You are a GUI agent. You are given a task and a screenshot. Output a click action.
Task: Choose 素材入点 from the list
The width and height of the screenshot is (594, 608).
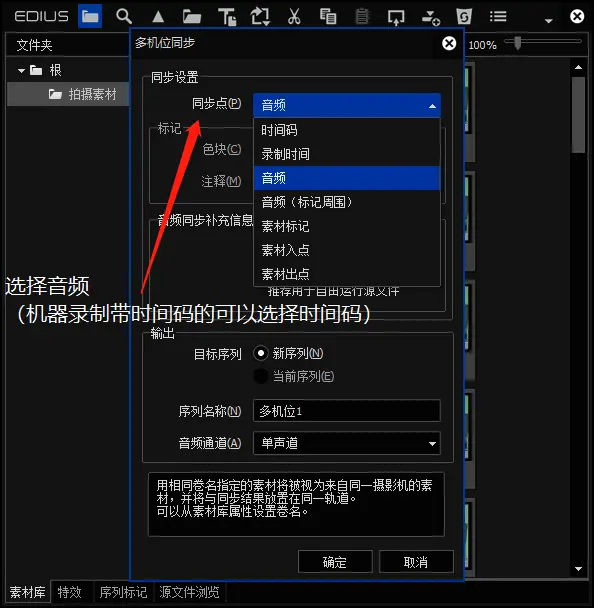(x=347, y=250)
